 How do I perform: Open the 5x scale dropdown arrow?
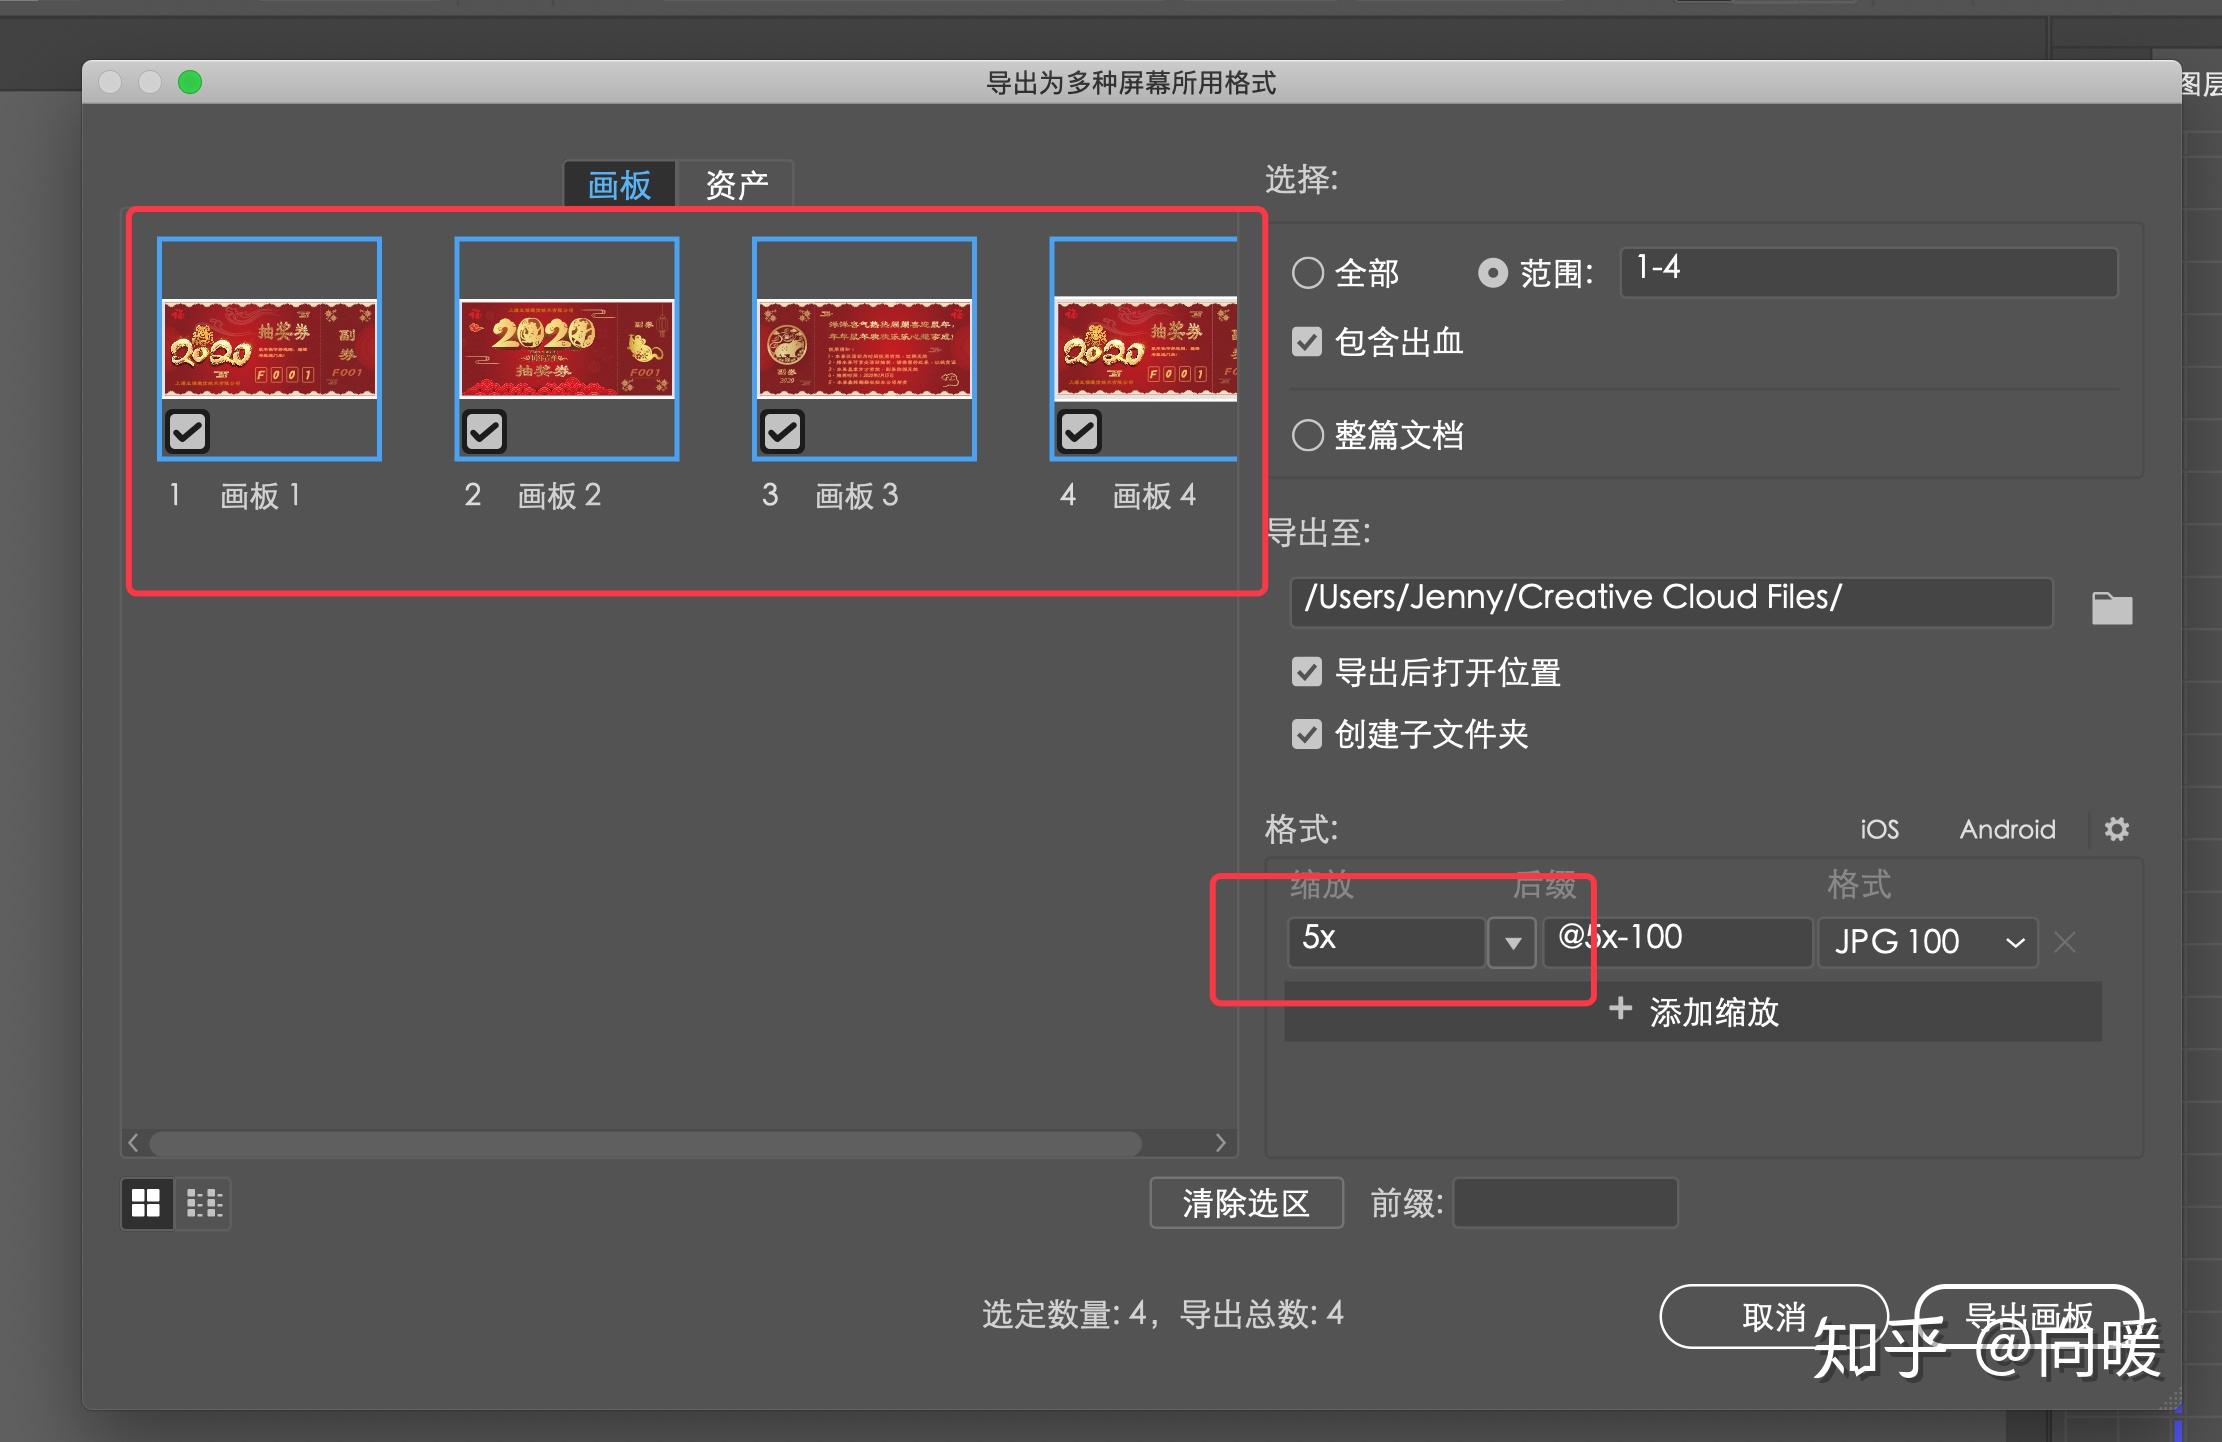(x=1512, y=942)
